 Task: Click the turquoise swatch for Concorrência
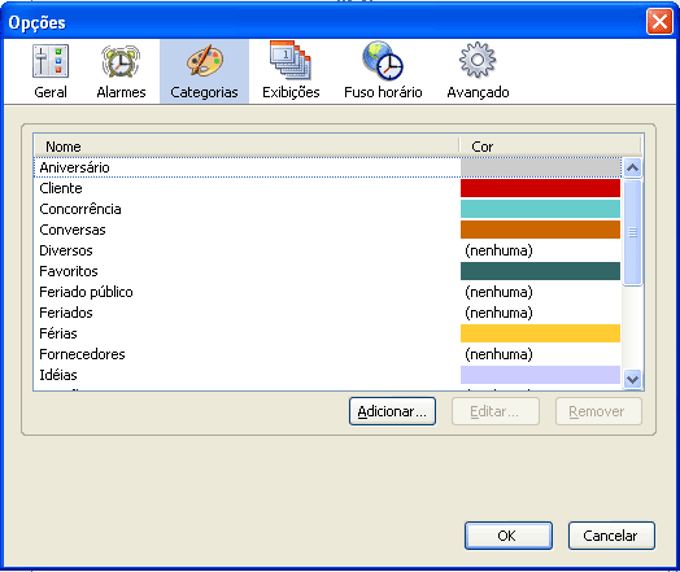tap(540, 209)
